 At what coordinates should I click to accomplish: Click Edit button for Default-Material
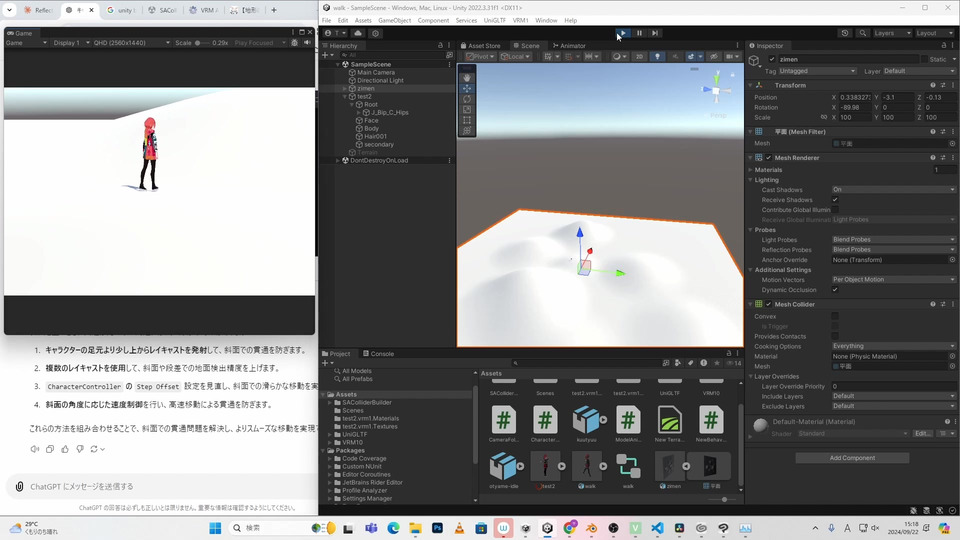coord(923,433)
